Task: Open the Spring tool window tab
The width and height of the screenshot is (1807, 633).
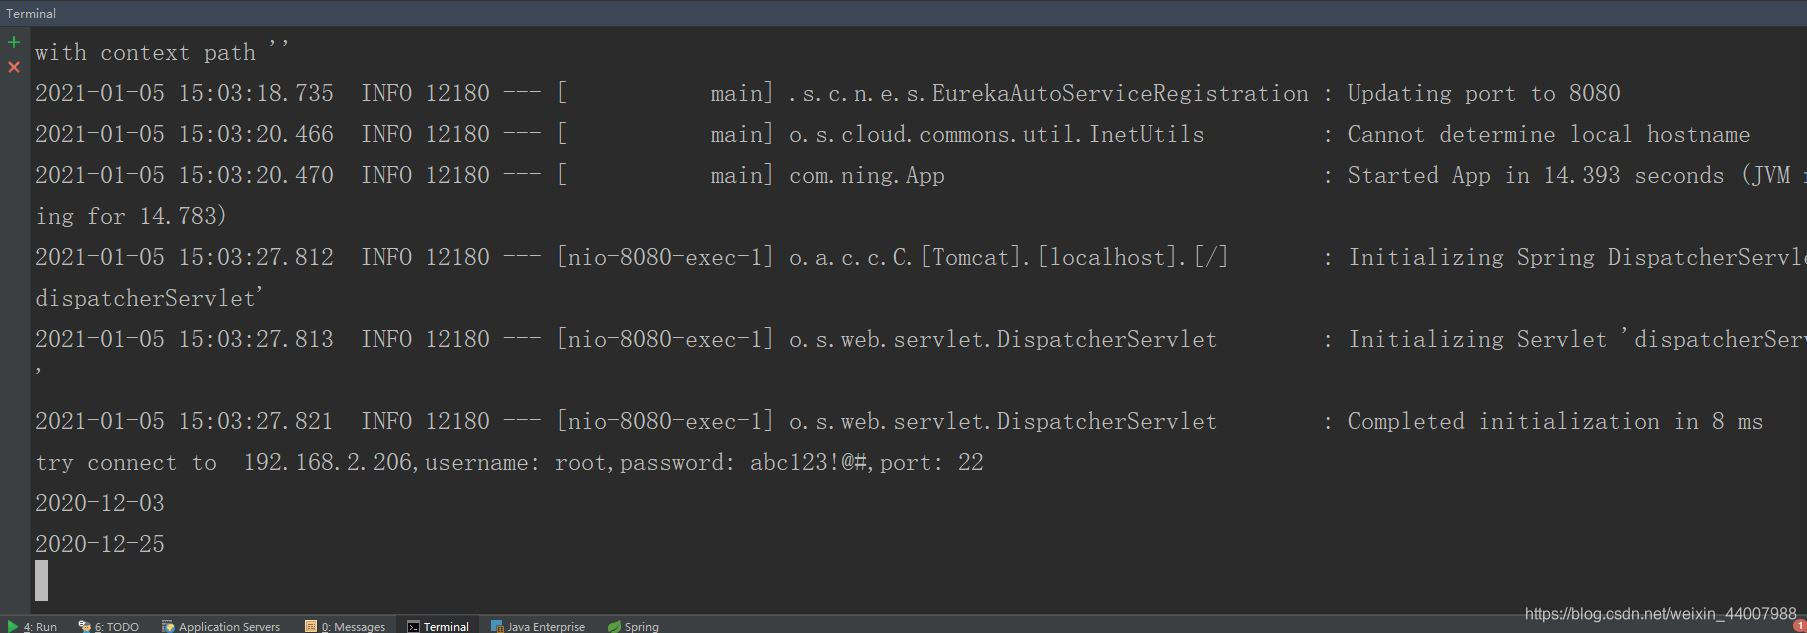Action: click(x=634, y=626)
